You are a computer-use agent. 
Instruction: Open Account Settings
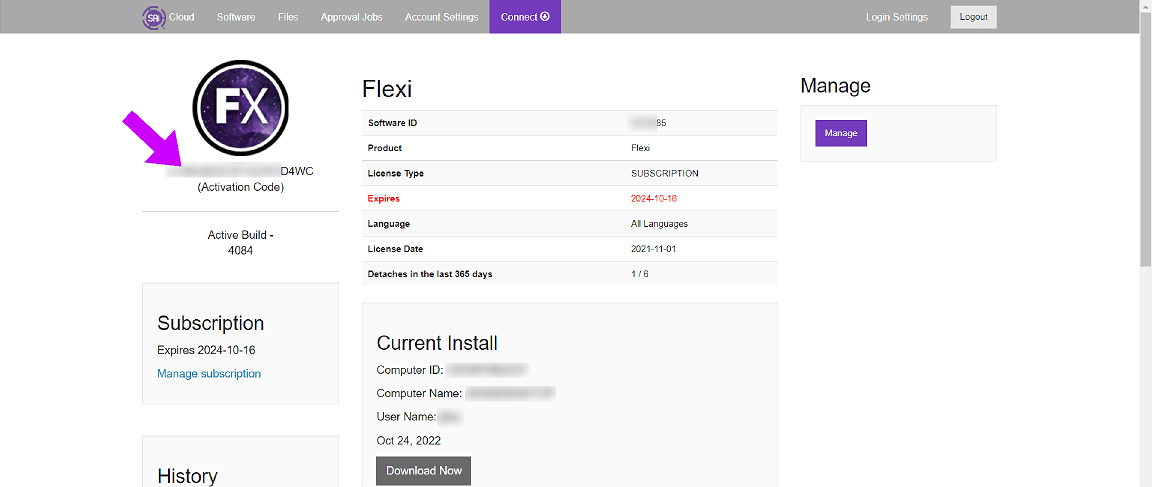tap(442, 17)
